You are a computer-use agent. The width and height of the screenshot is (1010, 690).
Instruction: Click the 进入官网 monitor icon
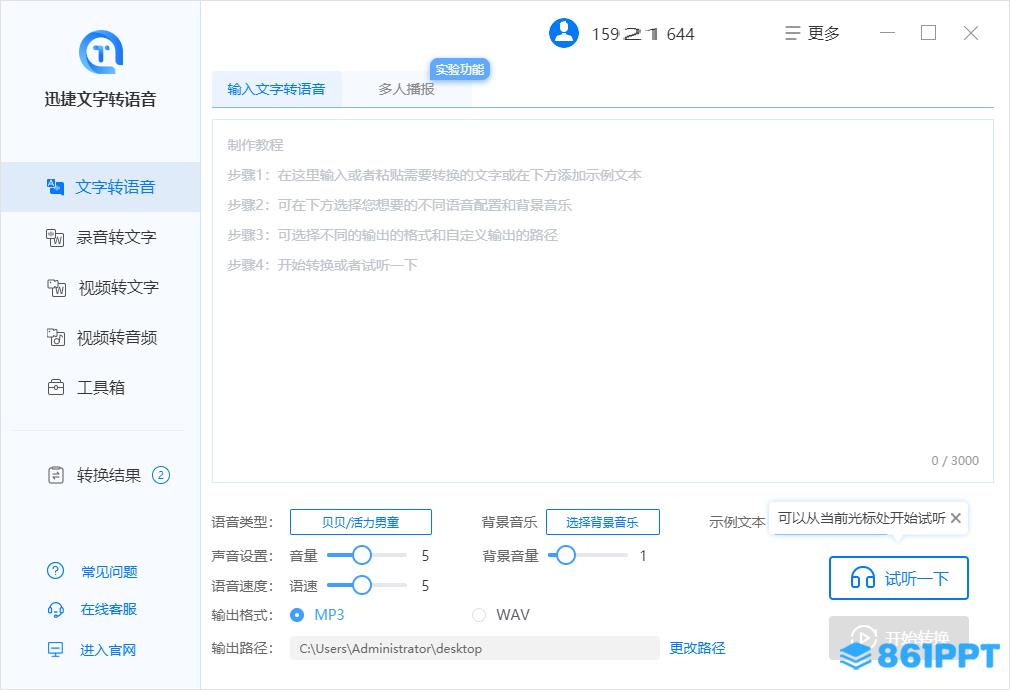[55, 649]
